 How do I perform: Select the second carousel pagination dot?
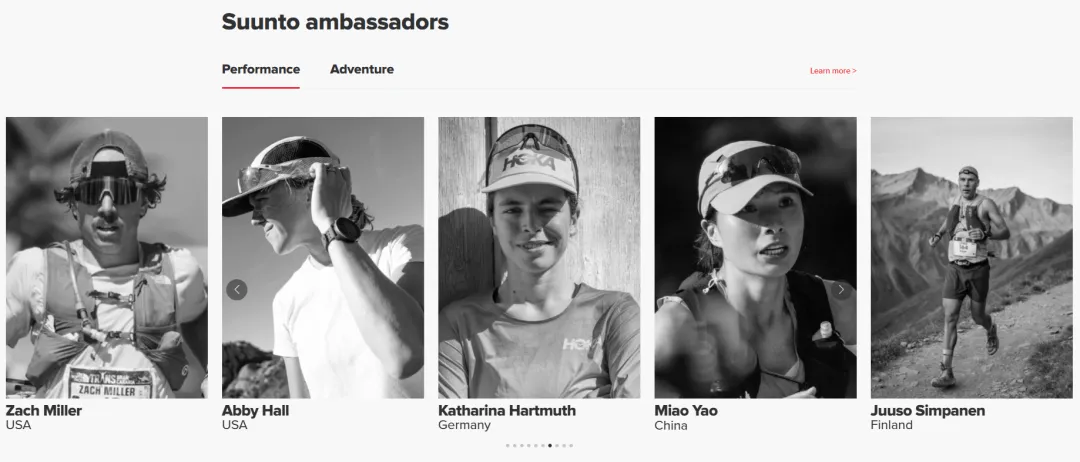(515, 445)
